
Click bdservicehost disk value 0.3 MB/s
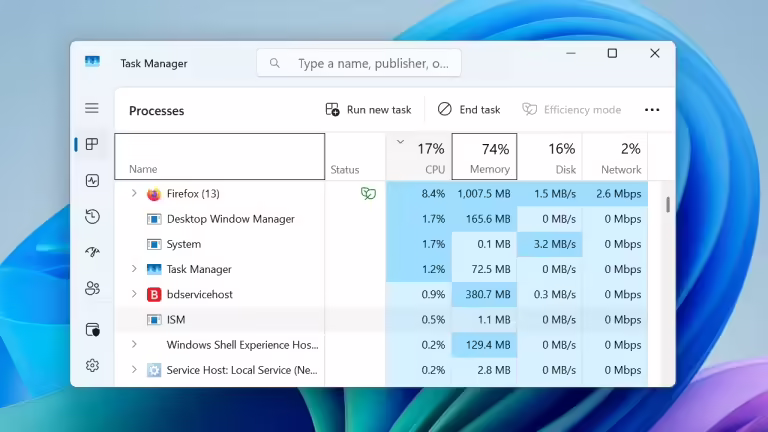[555, 294]
